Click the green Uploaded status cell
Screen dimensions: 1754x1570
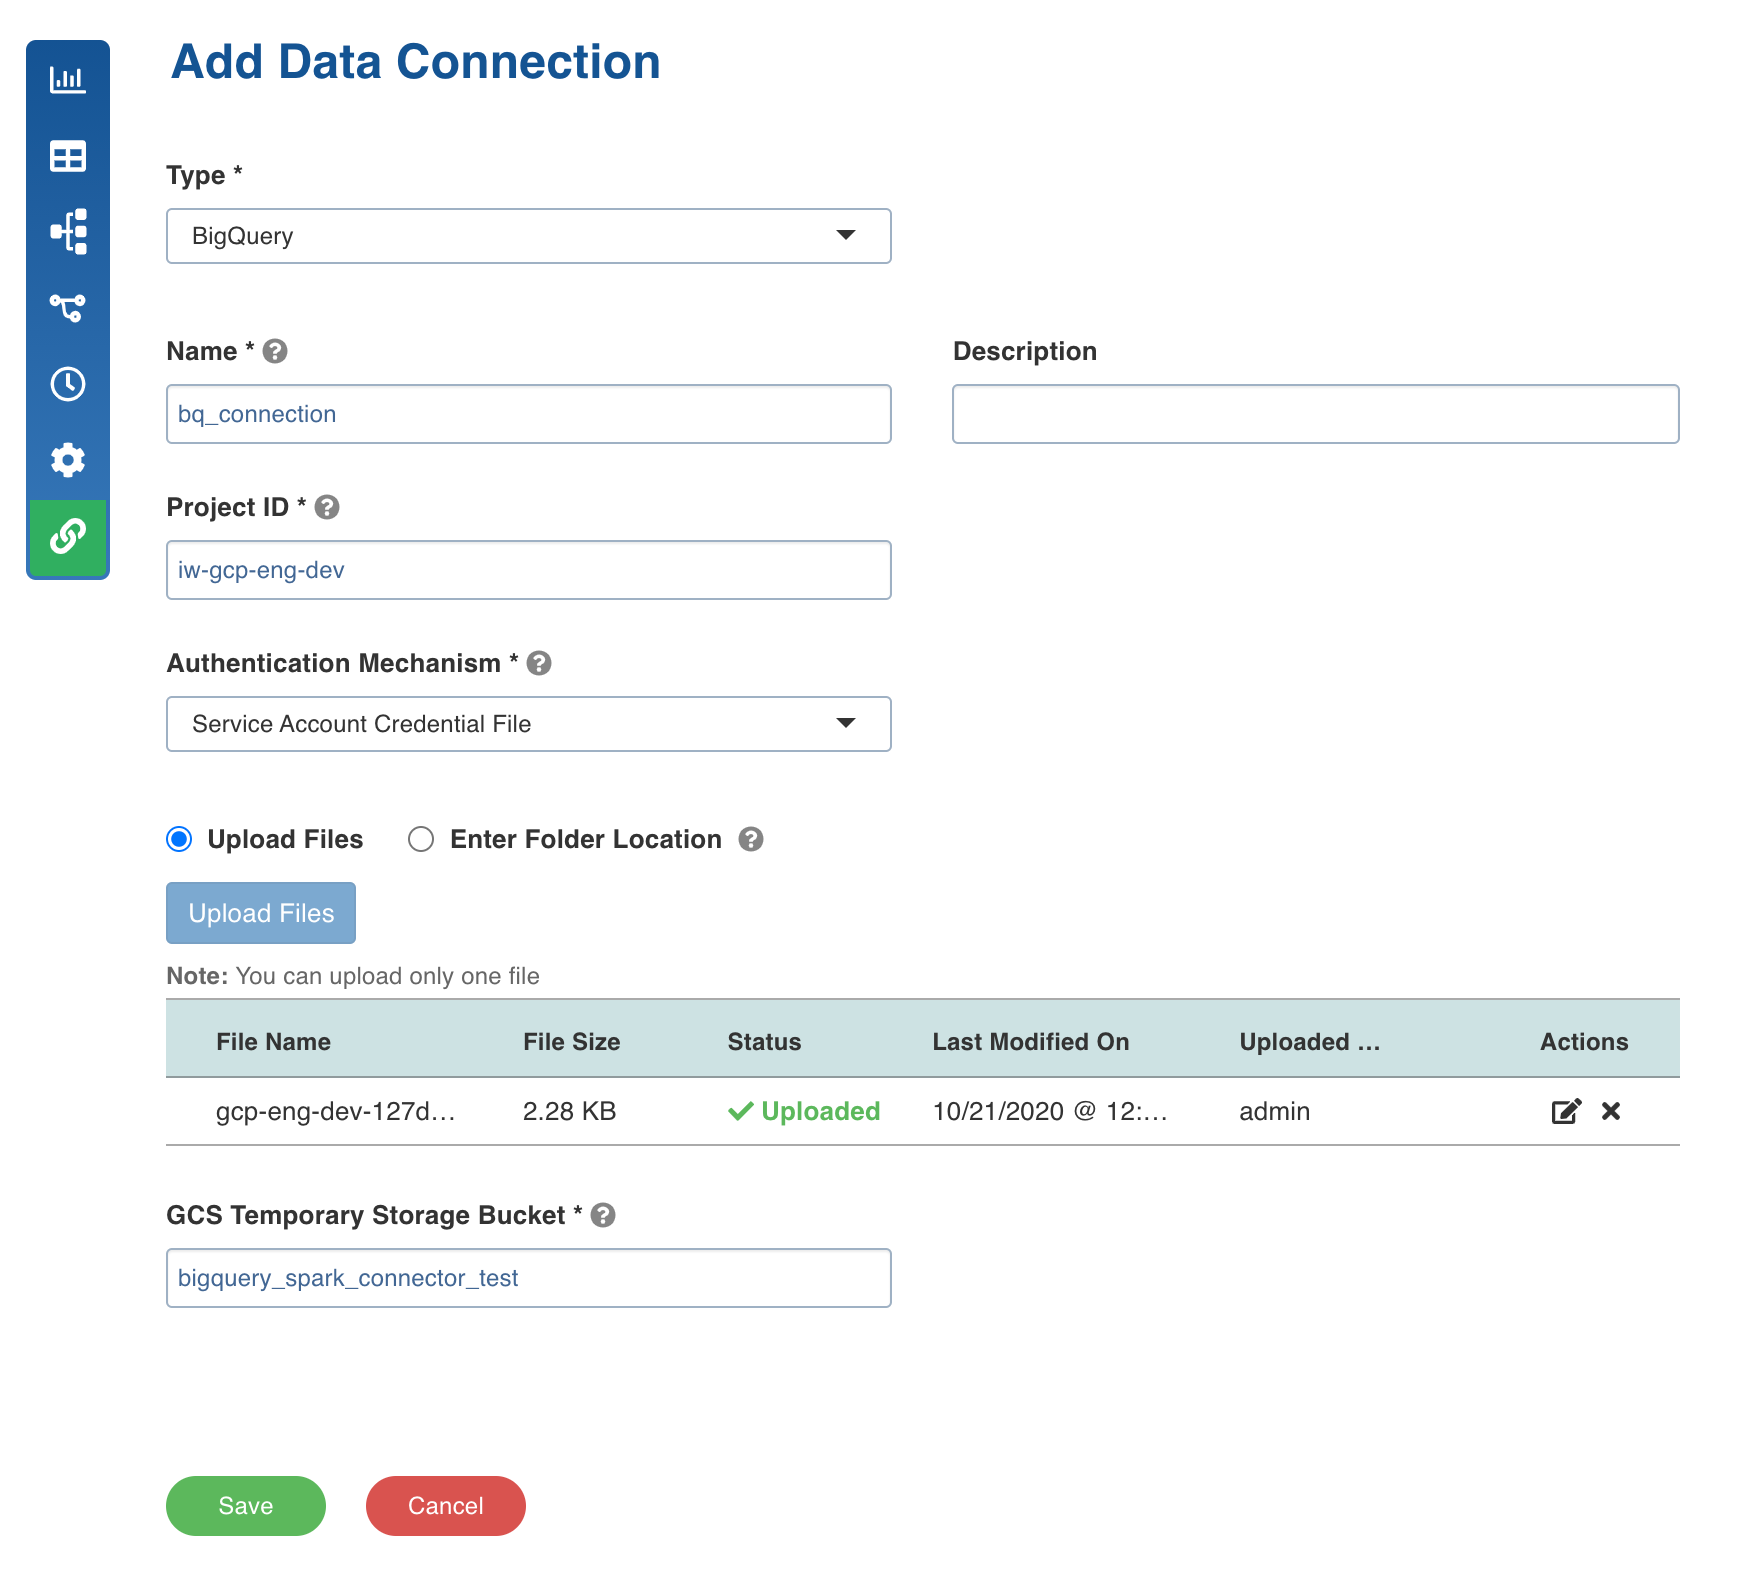pyautogui.click(x=804, y=1111)
